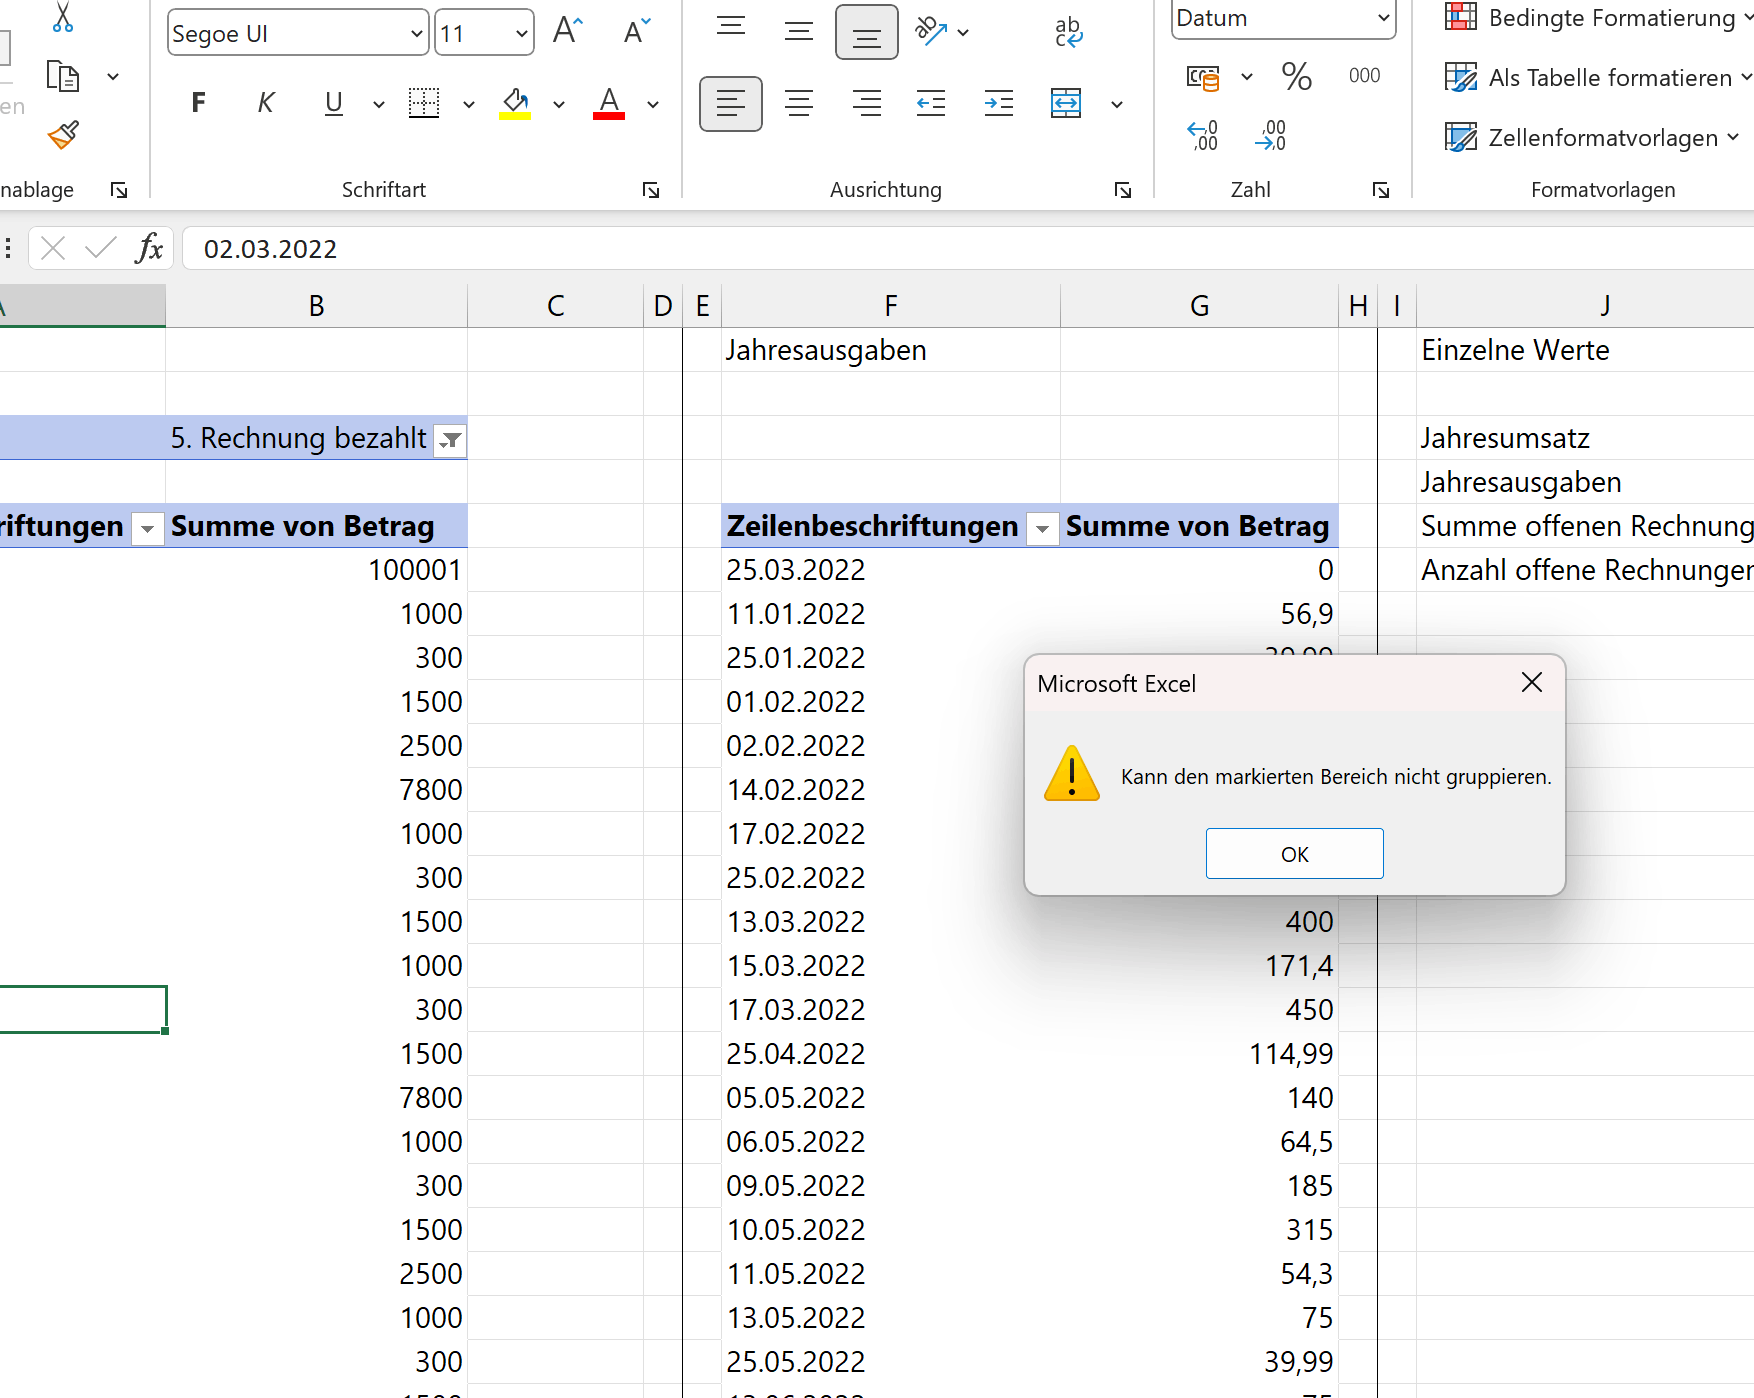Select column B header
This screenshot has width=1754, height=1398.
pyautogui.click(x=316, y=306)
